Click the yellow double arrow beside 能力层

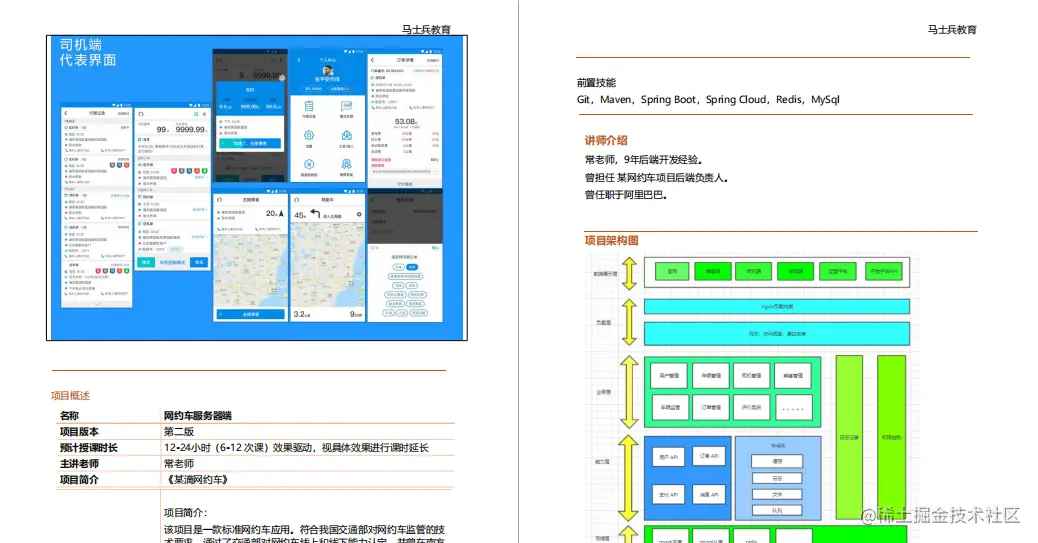point(628,477)
